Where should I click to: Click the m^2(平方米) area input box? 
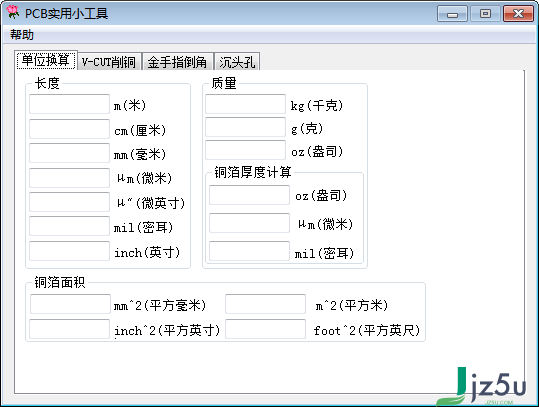coord(265,304)
